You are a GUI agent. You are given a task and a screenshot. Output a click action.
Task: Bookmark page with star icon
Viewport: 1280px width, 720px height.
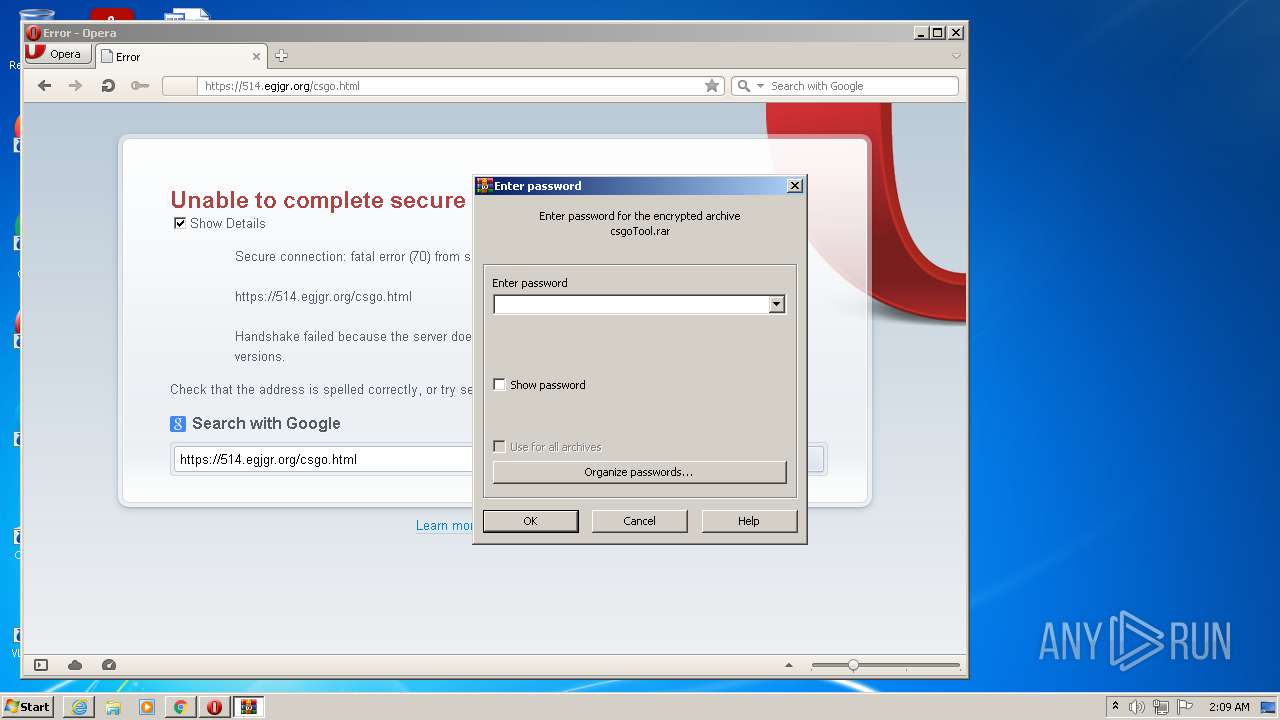(x=712, y=86)
